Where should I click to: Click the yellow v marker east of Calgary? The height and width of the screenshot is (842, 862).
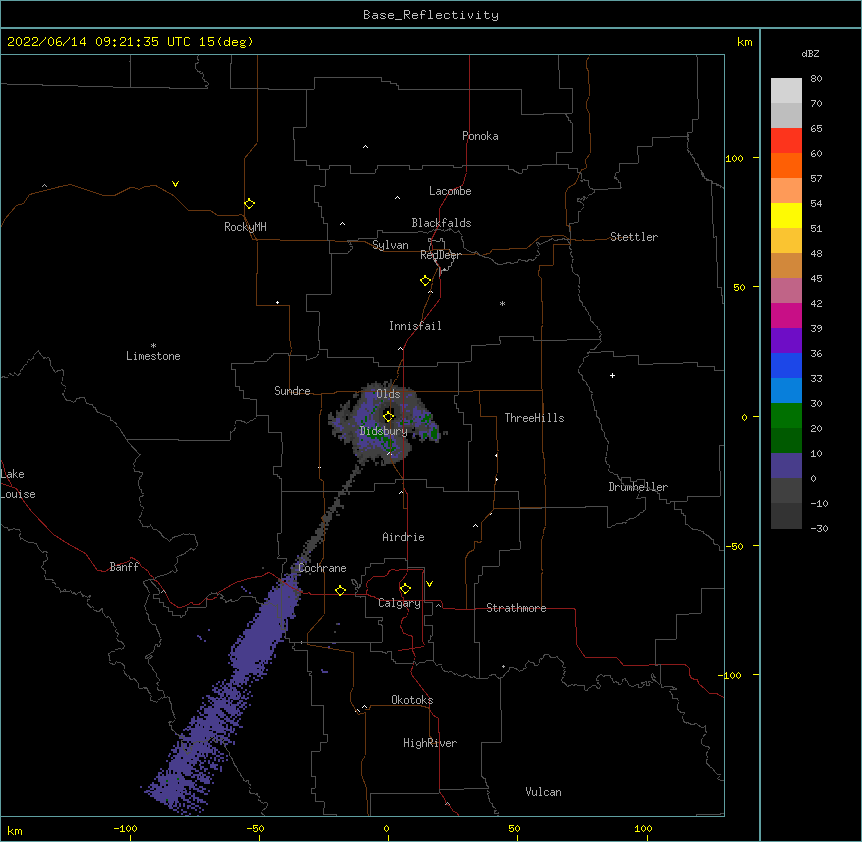429,584
